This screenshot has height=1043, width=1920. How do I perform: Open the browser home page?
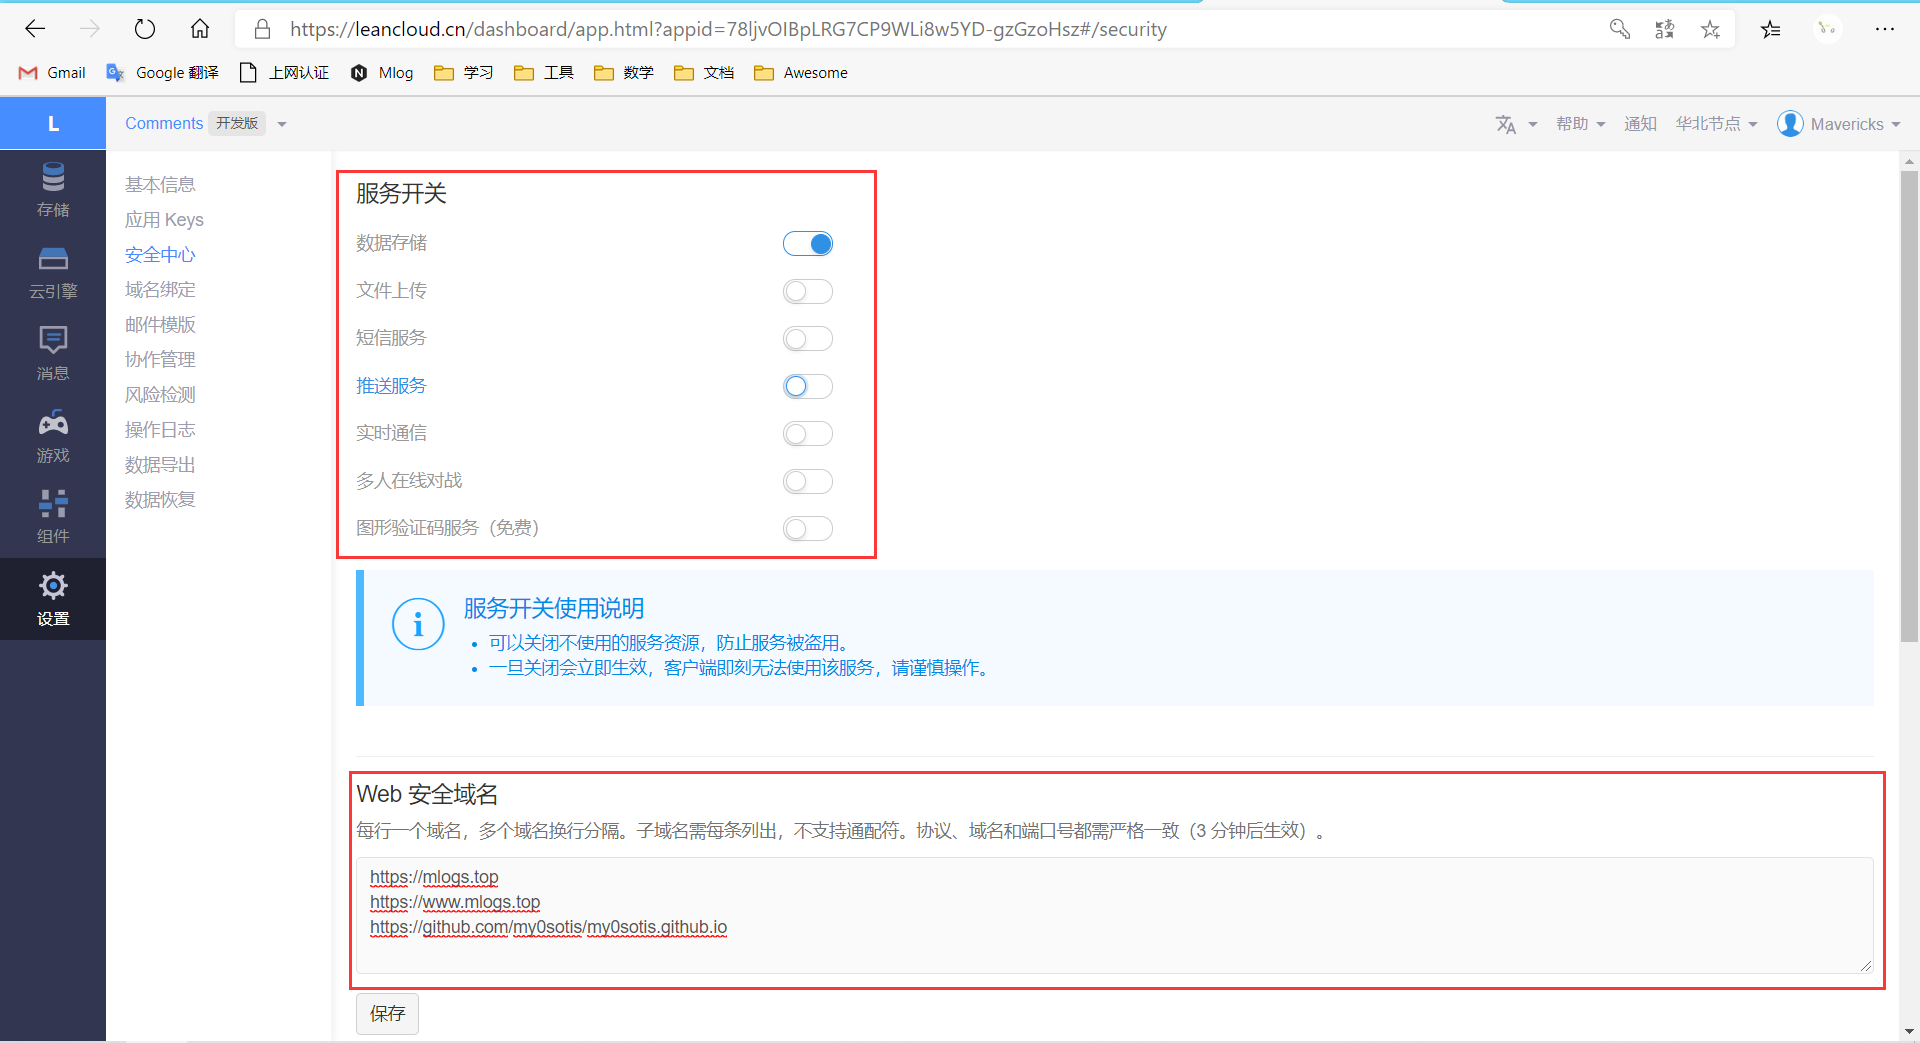(x=200, y=29)
